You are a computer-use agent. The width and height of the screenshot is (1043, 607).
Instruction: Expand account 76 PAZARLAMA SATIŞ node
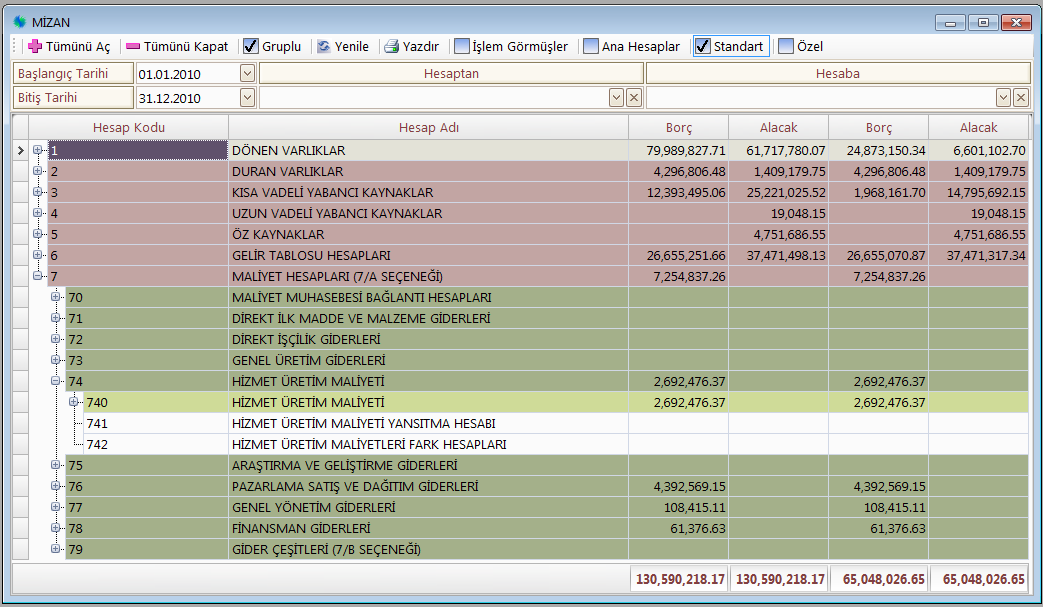(x=56, y=486)
